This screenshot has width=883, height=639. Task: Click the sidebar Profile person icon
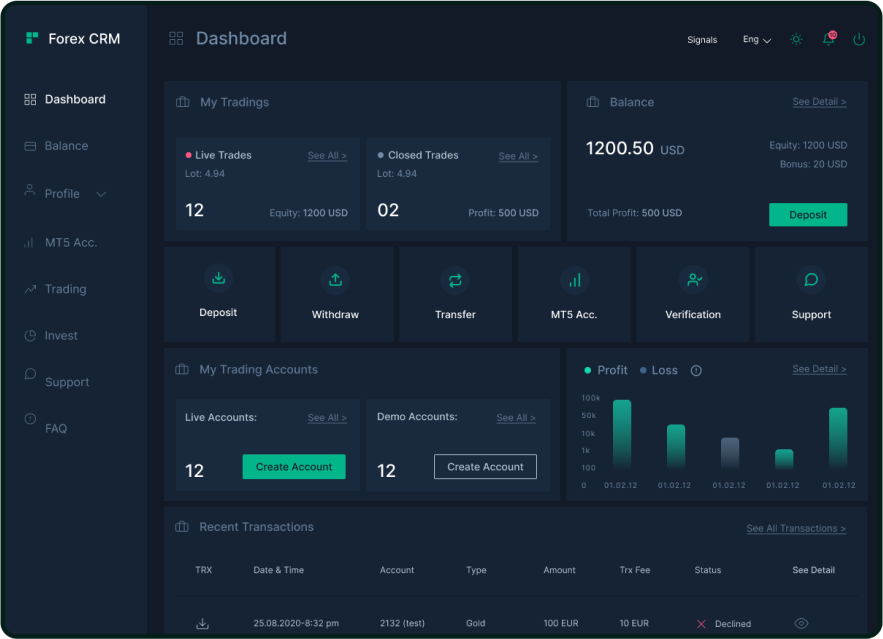tap(30, 190)
